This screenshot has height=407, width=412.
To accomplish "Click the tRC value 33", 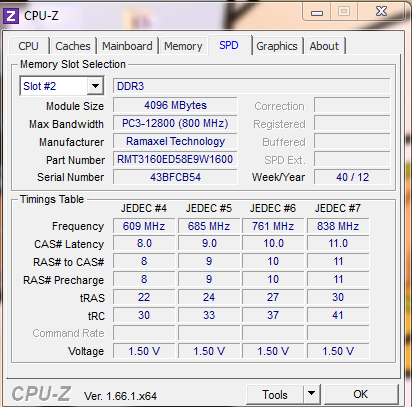I will tap(209, 315).
